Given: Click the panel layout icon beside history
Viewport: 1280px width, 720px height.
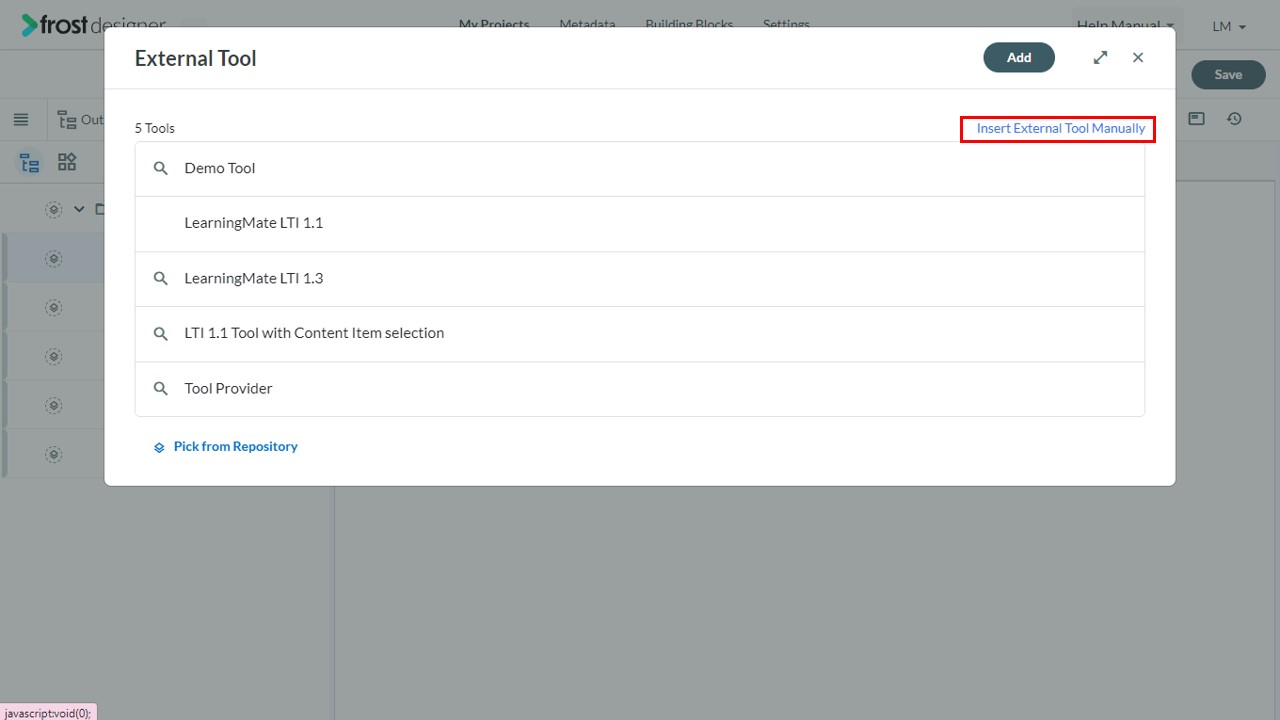Looking at the screenshot, I should point(1196,119).
